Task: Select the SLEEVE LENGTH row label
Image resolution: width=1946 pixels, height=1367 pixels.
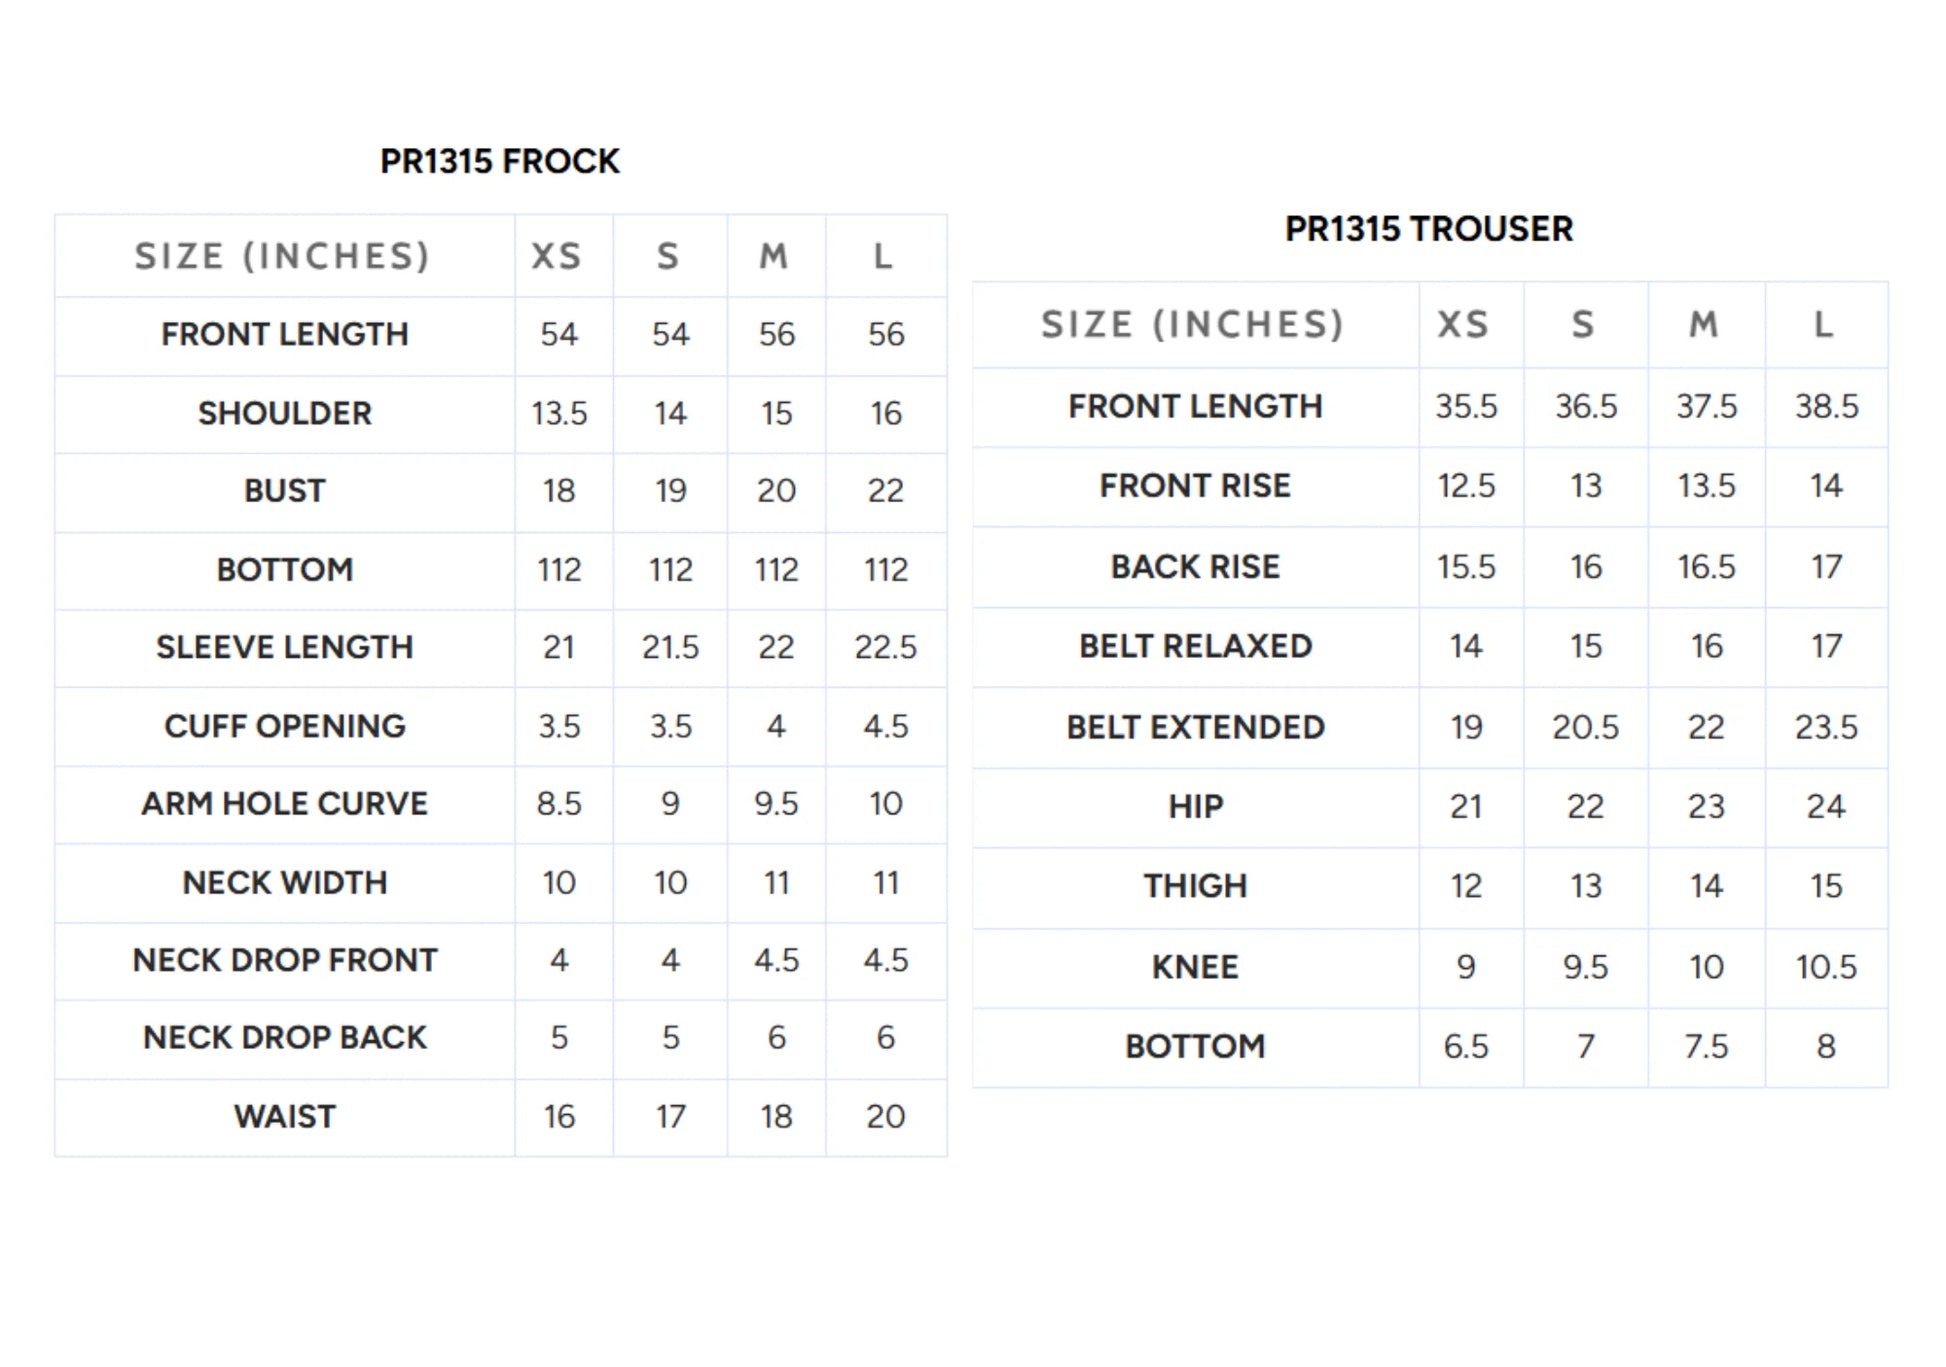Action: (x=285, y=647)
